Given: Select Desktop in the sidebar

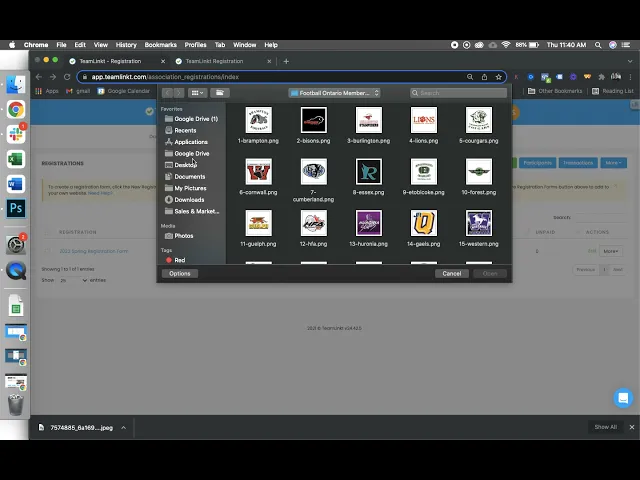Looking at the screenshot, I should pyautogui.click(x=180, y=165).
